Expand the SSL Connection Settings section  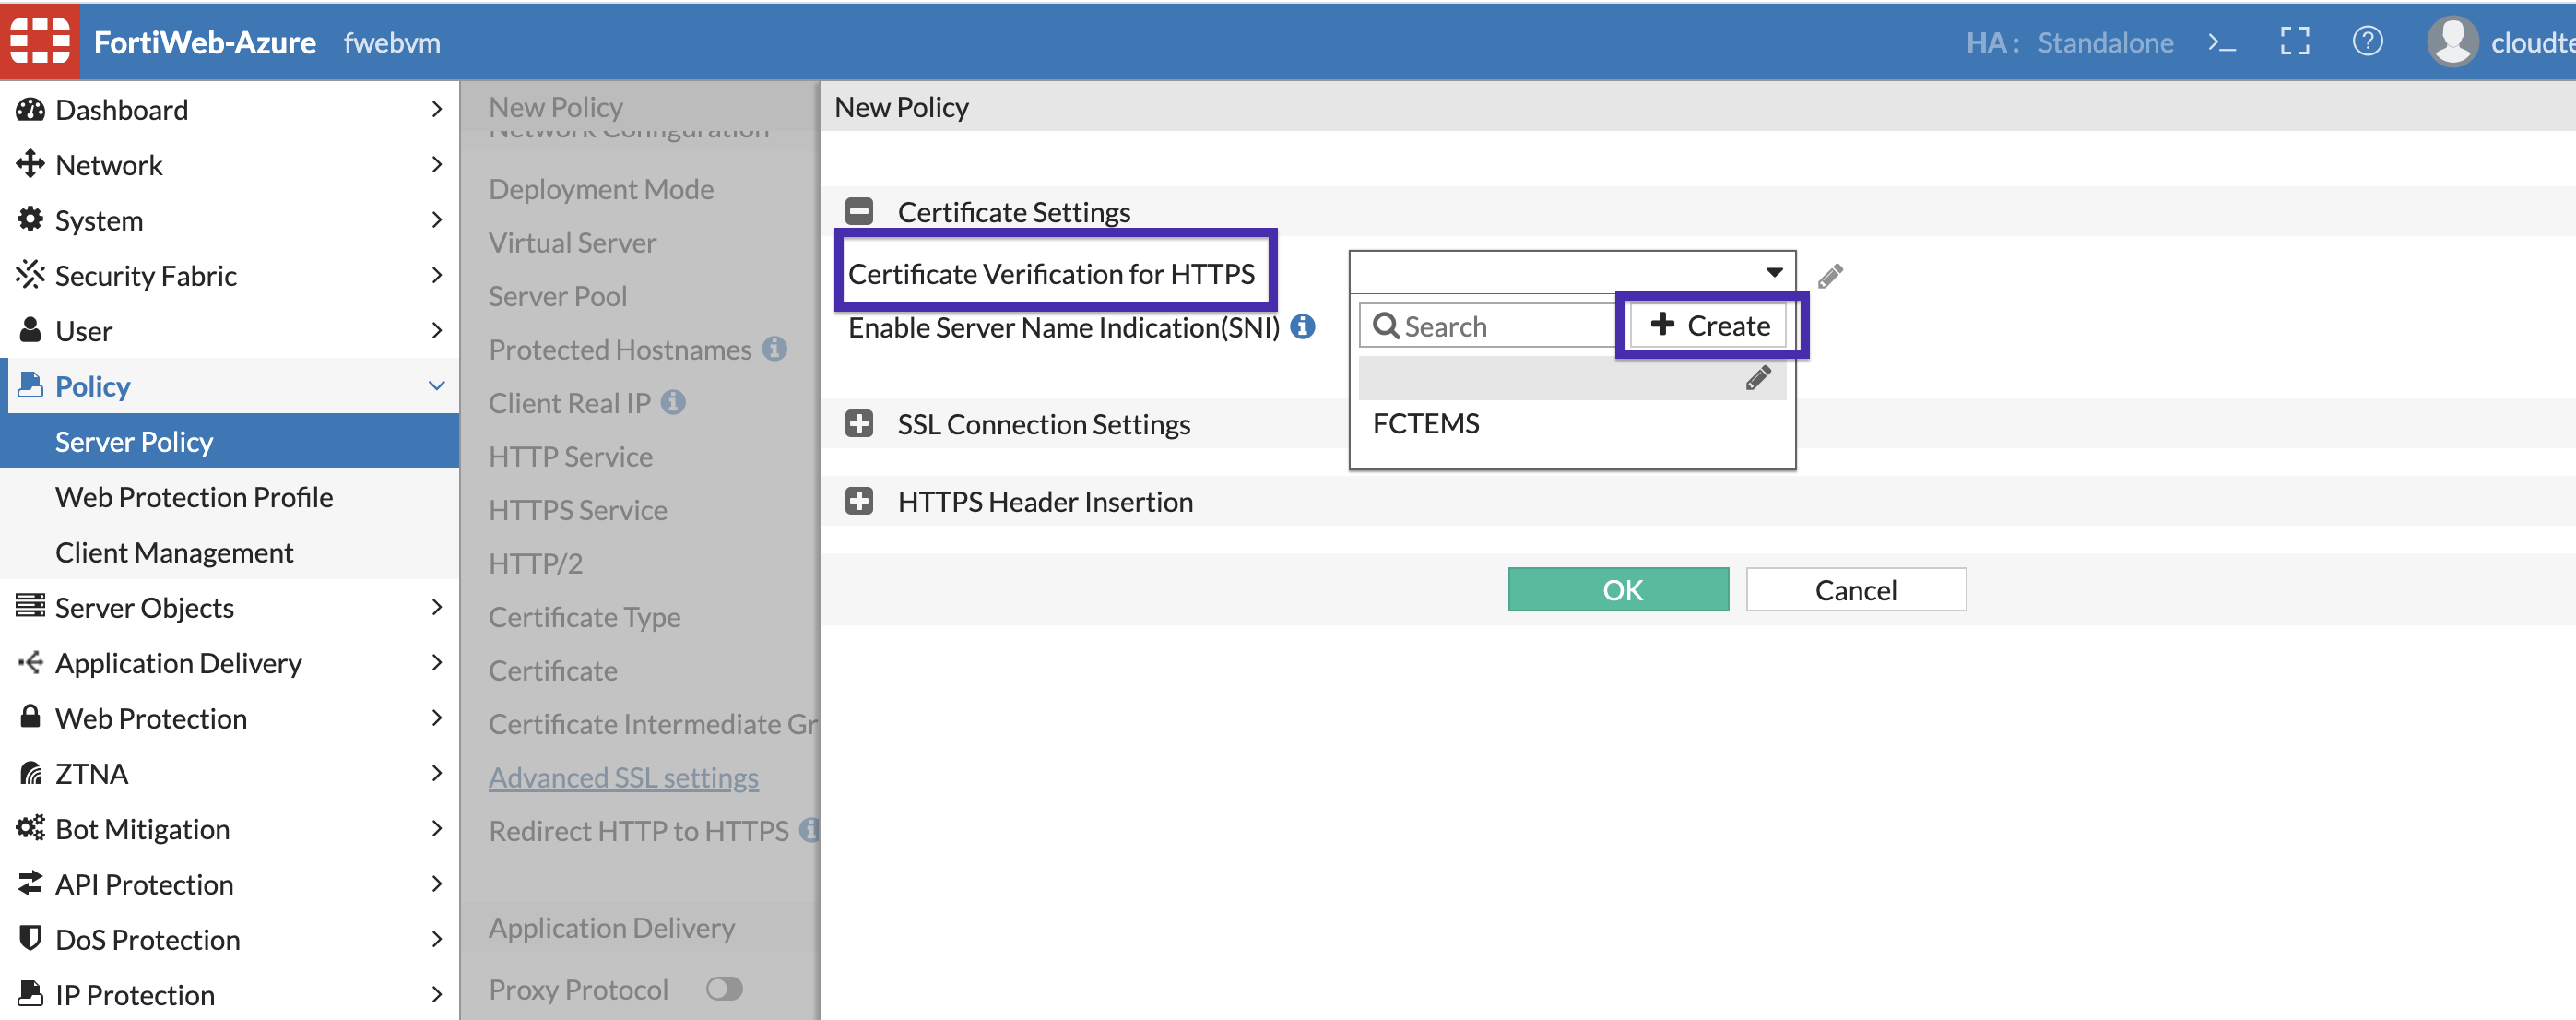(x=859, y=423)
